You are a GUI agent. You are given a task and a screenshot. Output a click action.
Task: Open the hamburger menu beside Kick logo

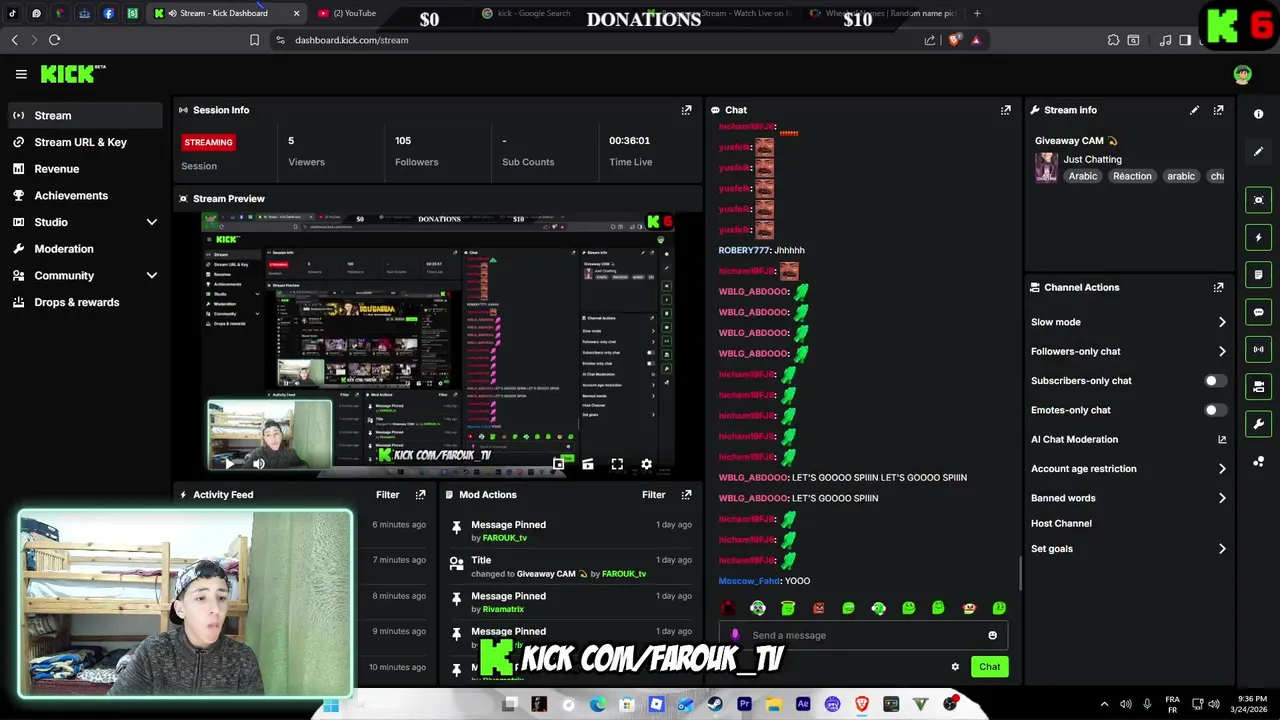(21, 74)
